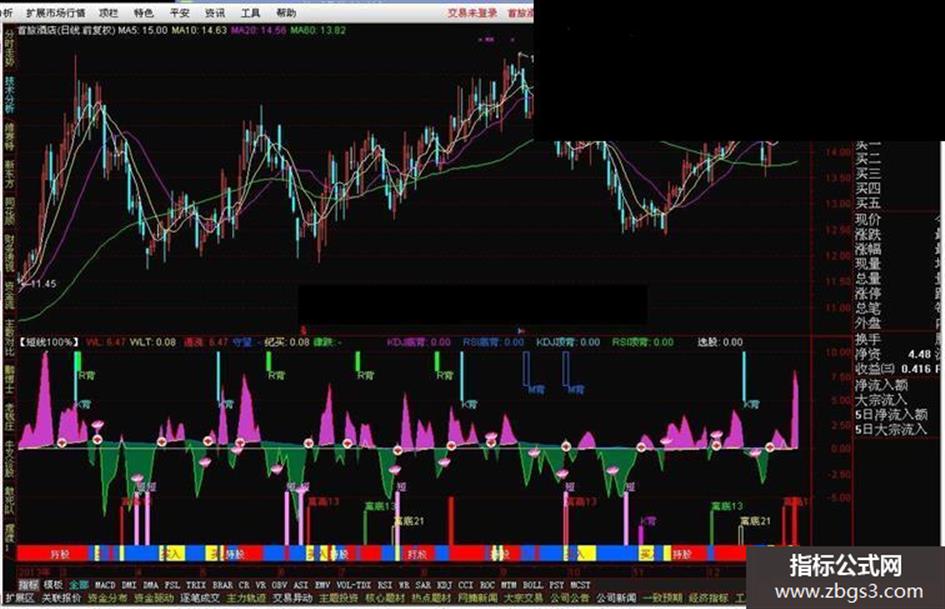Open the 资金驱动 tab
This screenshot has height=609, width=945.
point(154,598)
